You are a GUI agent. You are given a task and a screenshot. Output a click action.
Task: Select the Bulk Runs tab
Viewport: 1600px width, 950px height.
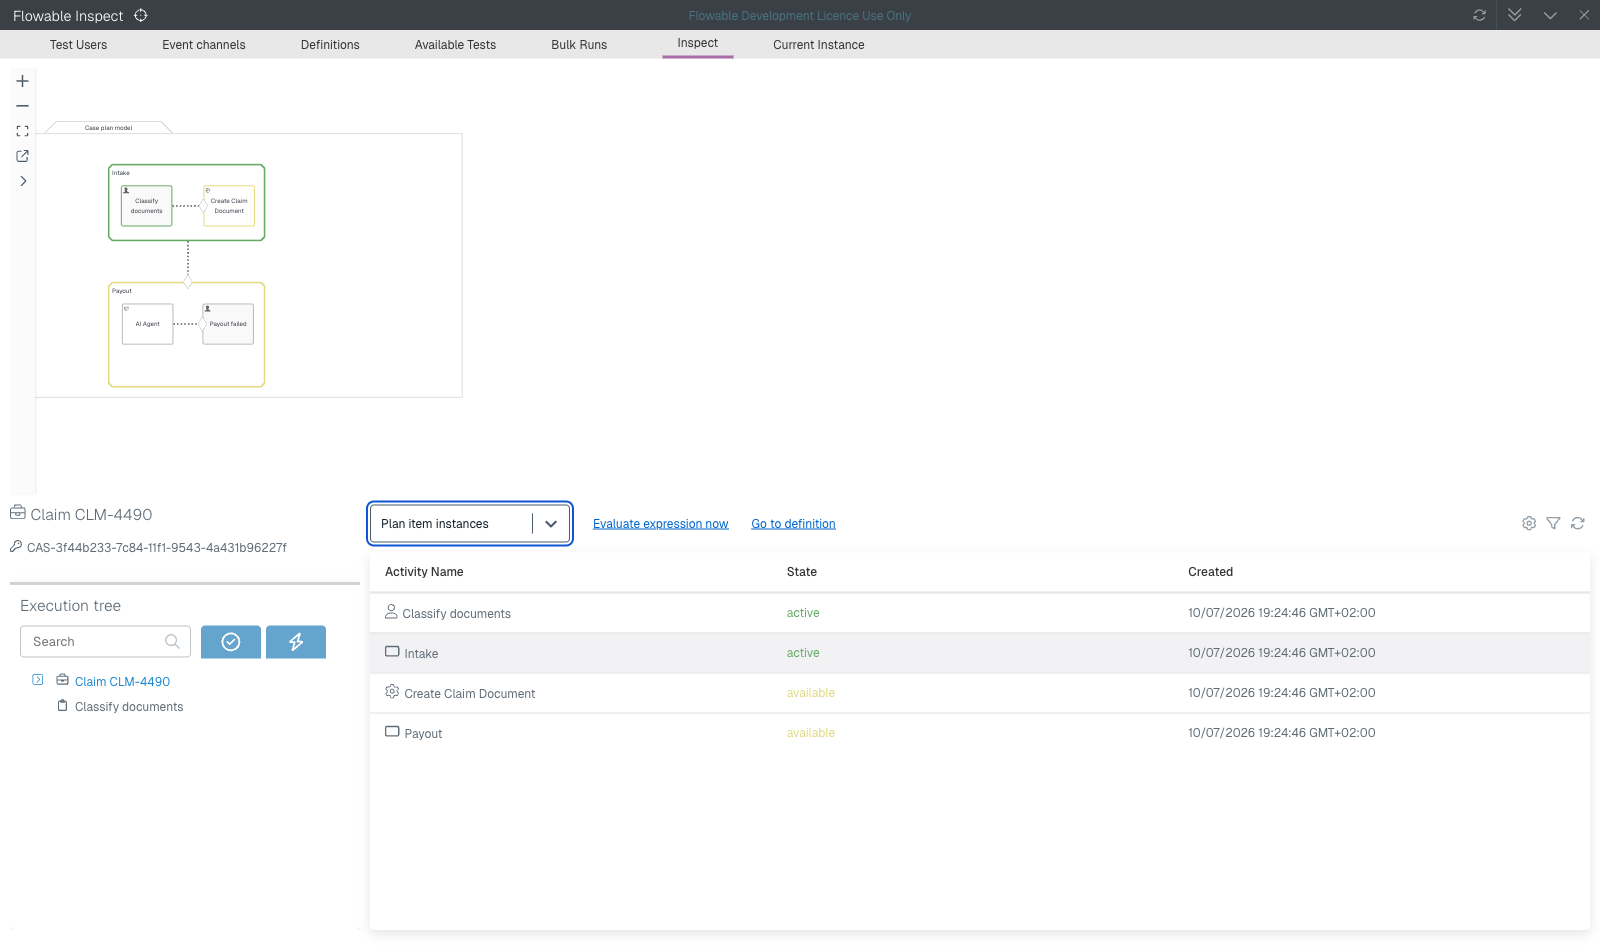pos(579,45)
